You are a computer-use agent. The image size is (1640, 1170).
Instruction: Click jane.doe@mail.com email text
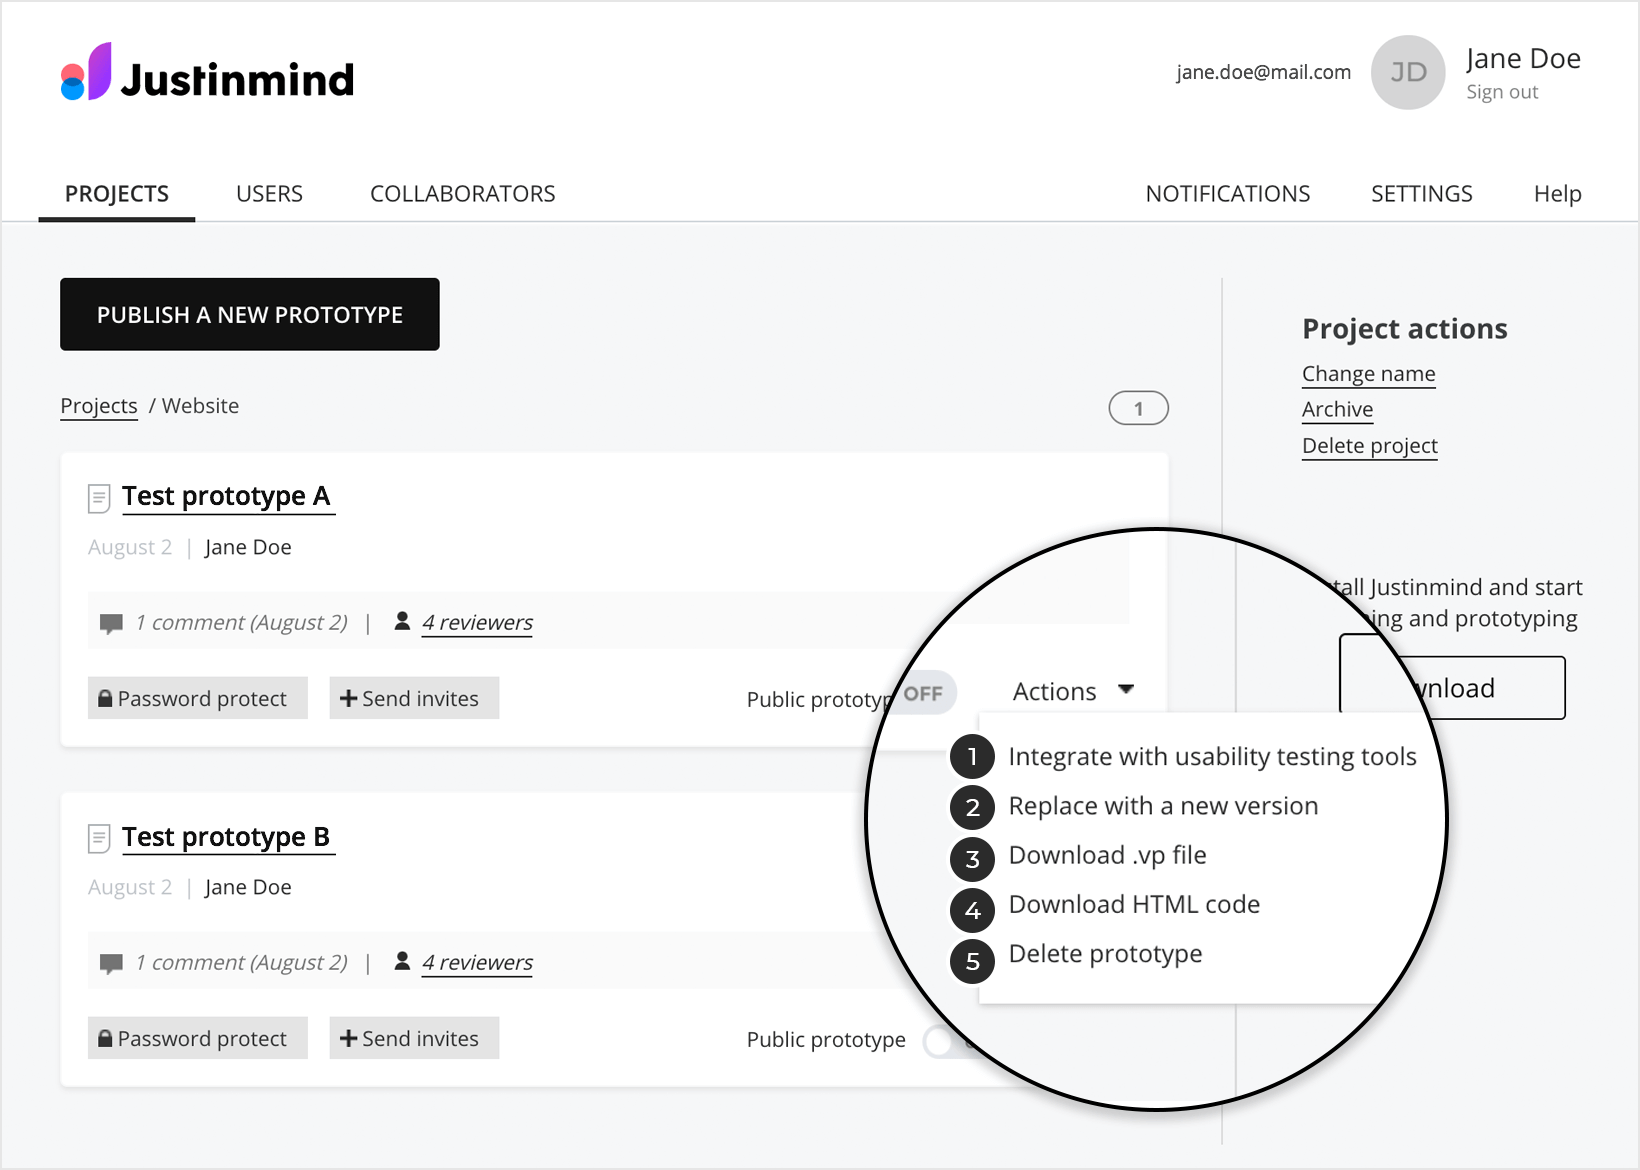(1264, 72)
